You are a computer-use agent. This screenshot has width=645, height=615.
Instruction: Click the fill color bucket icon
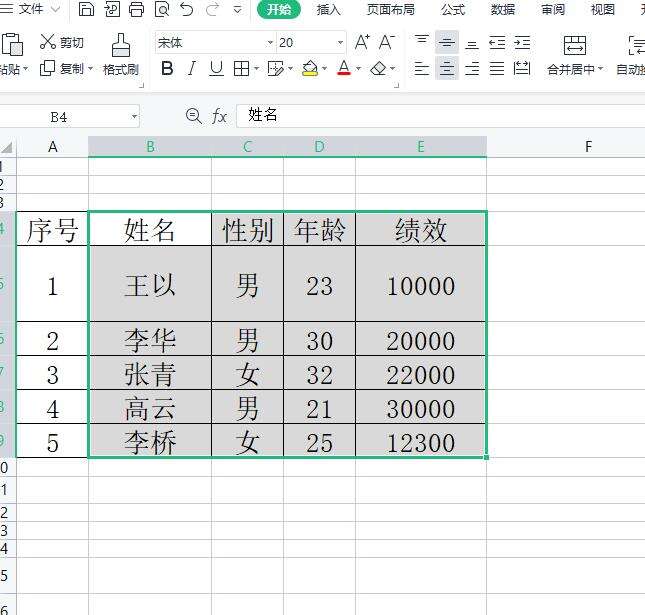coord(310,69)
